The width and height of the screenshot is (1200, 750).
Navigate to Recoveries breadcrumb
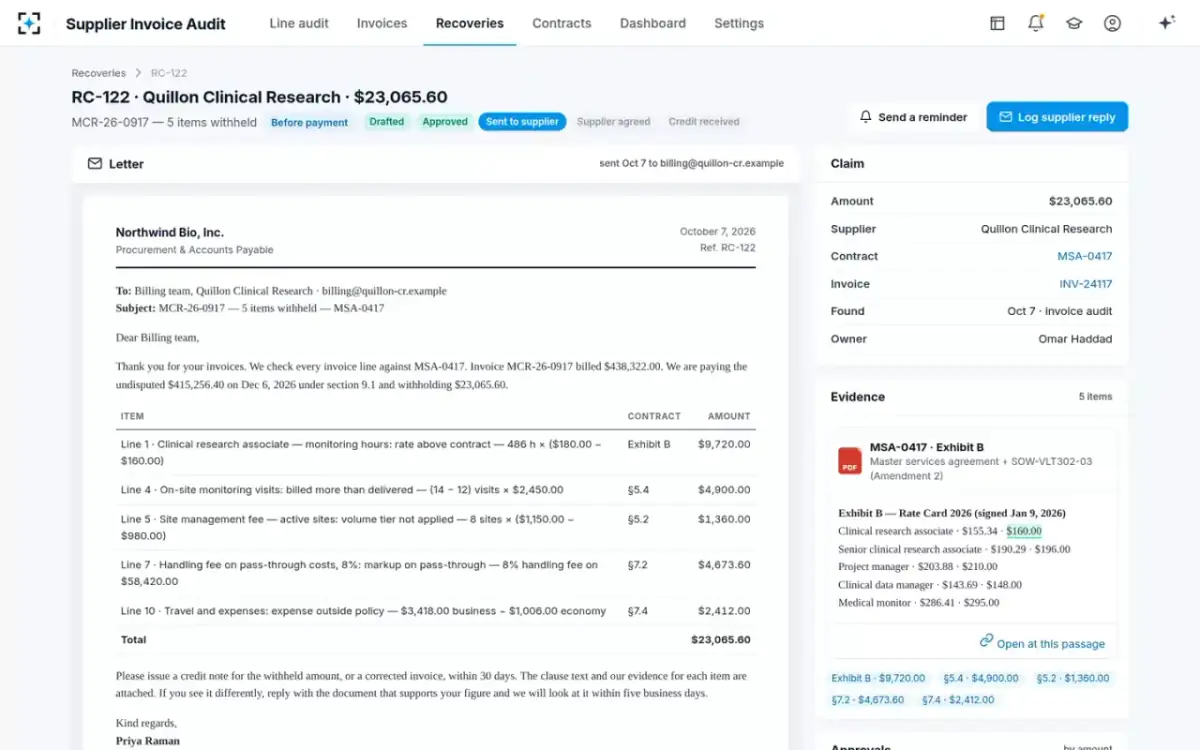99,73
